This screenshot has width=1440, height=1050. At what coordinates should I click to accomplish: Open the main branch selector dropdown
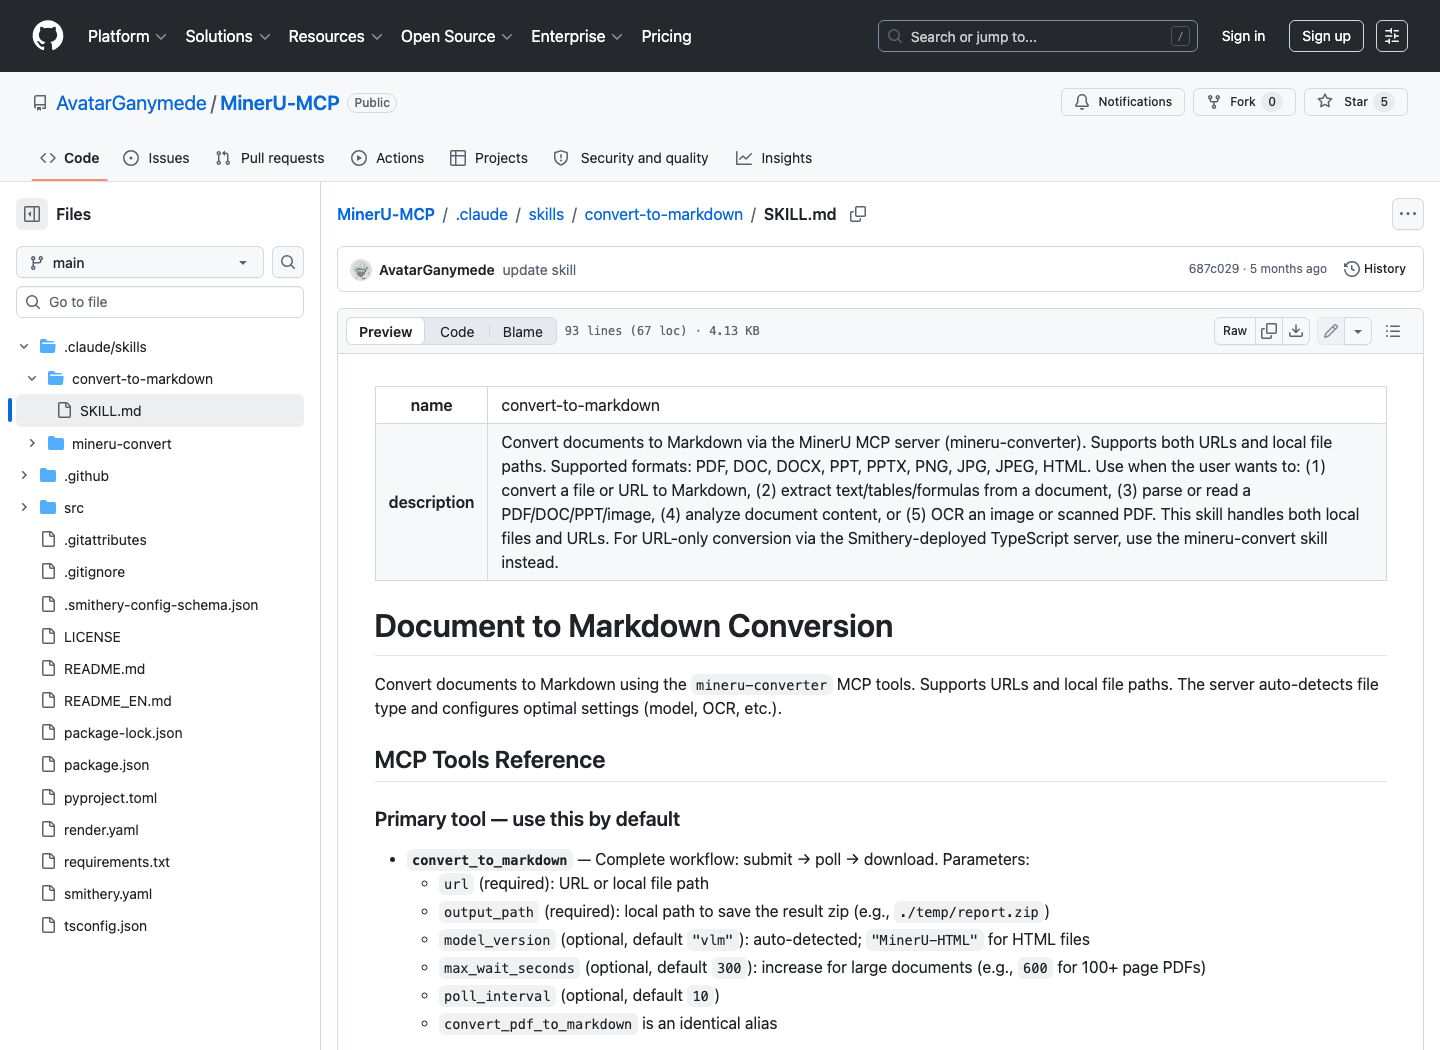tap(140, 262)
